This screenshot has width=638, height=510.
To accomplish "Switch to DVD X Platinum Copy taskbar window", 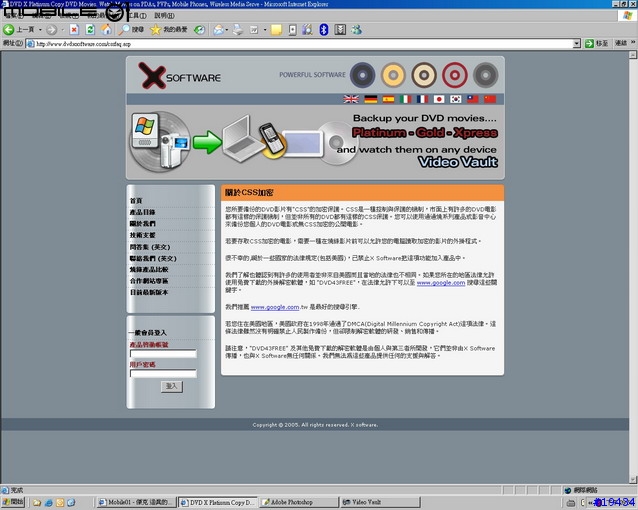I will [x=218, y=502].
